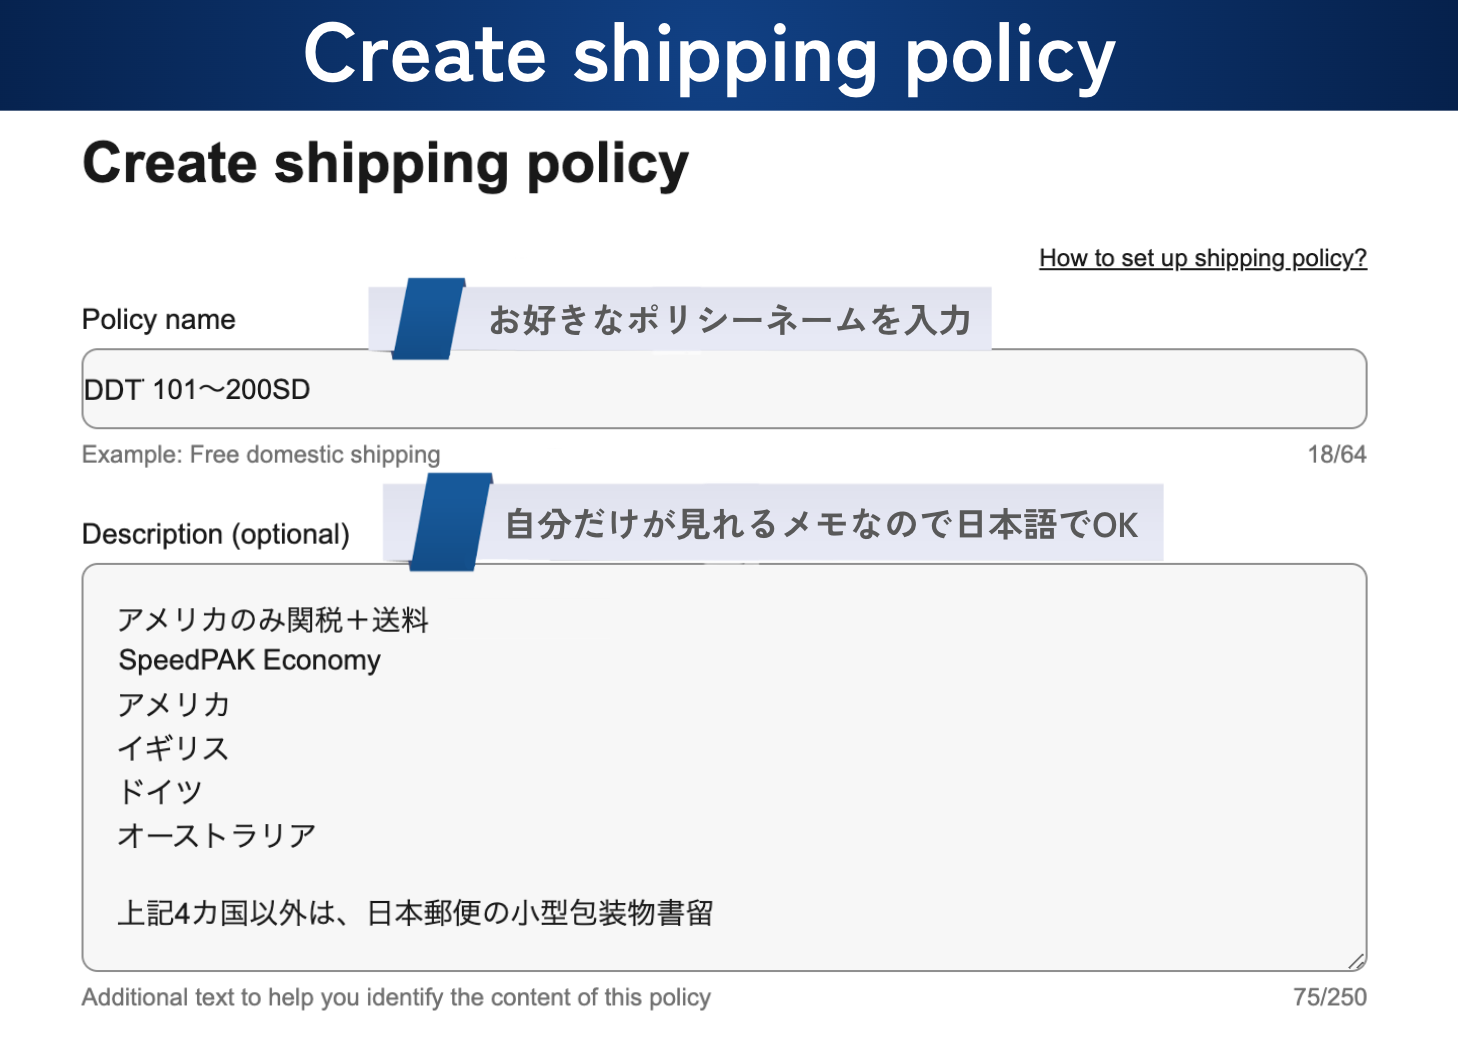Image resolution: width=1458 pixels, height=1050 pixels.
Task: Click the last description line about 日本郵便
Action: pyautogui.click(x=415, y=913)
